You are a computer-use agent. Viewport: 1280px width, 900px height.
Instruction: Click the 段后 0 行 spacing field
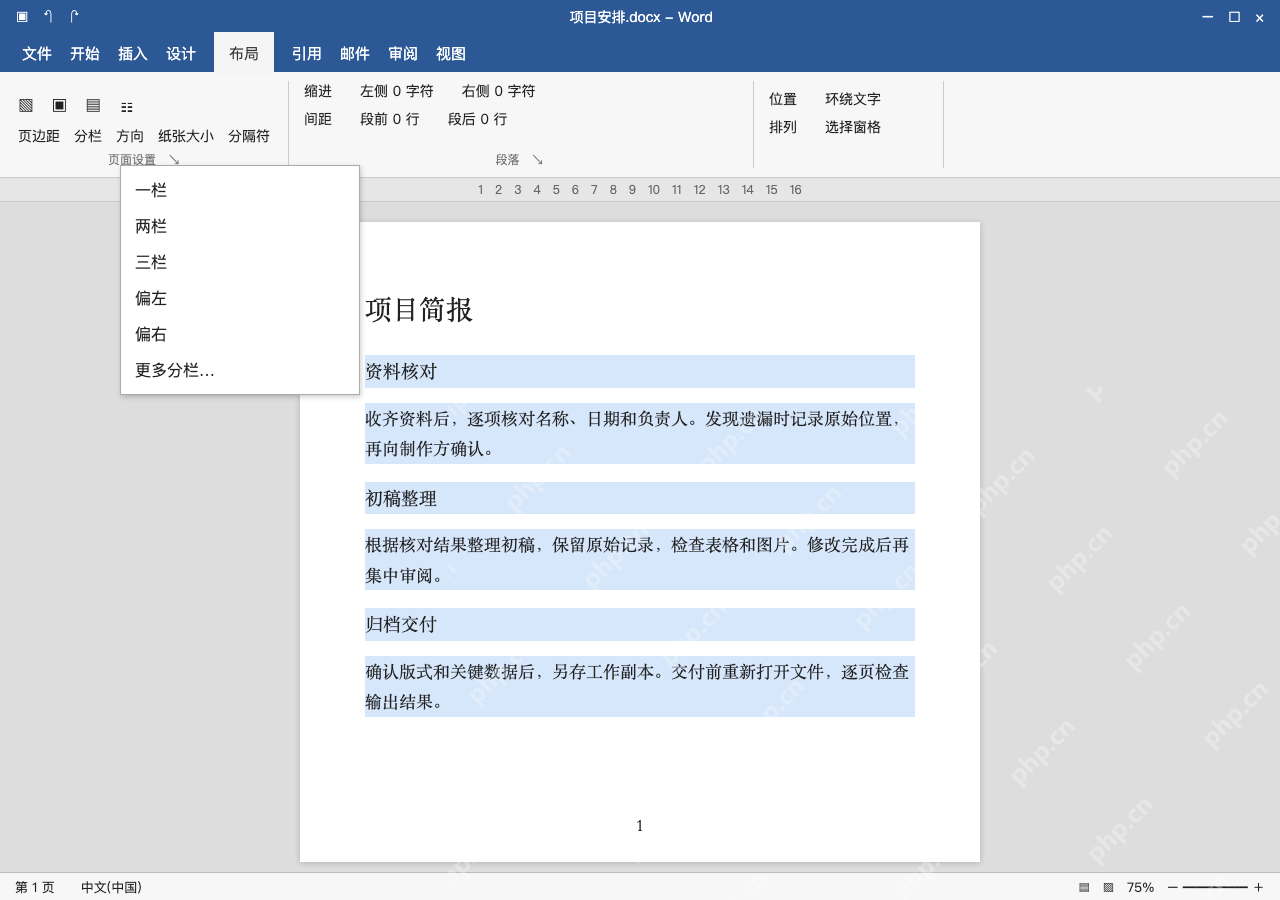[x=478, y=119]
